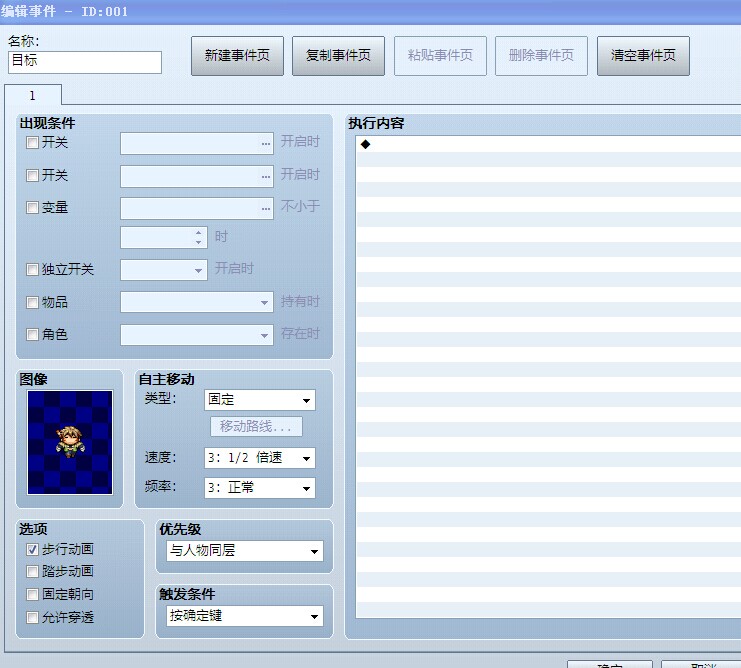Enable the 角色 condition checkbox
This screenshot has width=741, height=668.
click(x=32, y=334)
